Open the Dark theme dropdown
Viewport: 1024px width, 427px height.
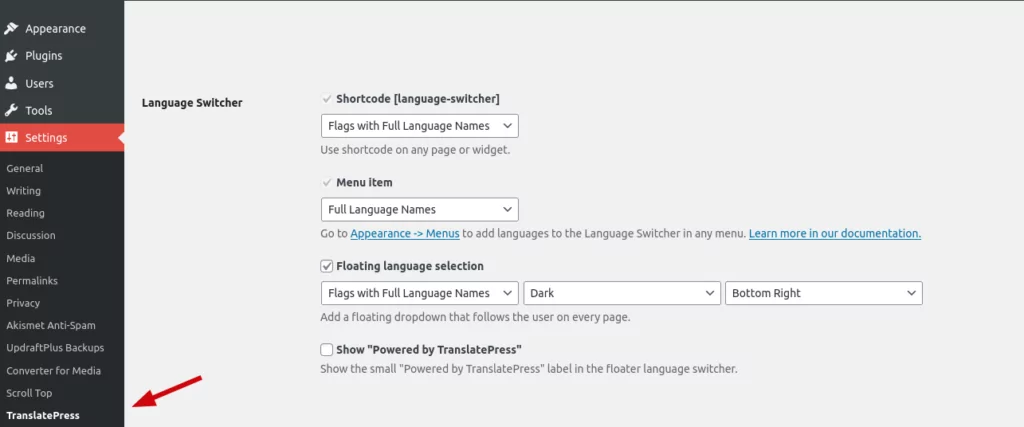622,293
